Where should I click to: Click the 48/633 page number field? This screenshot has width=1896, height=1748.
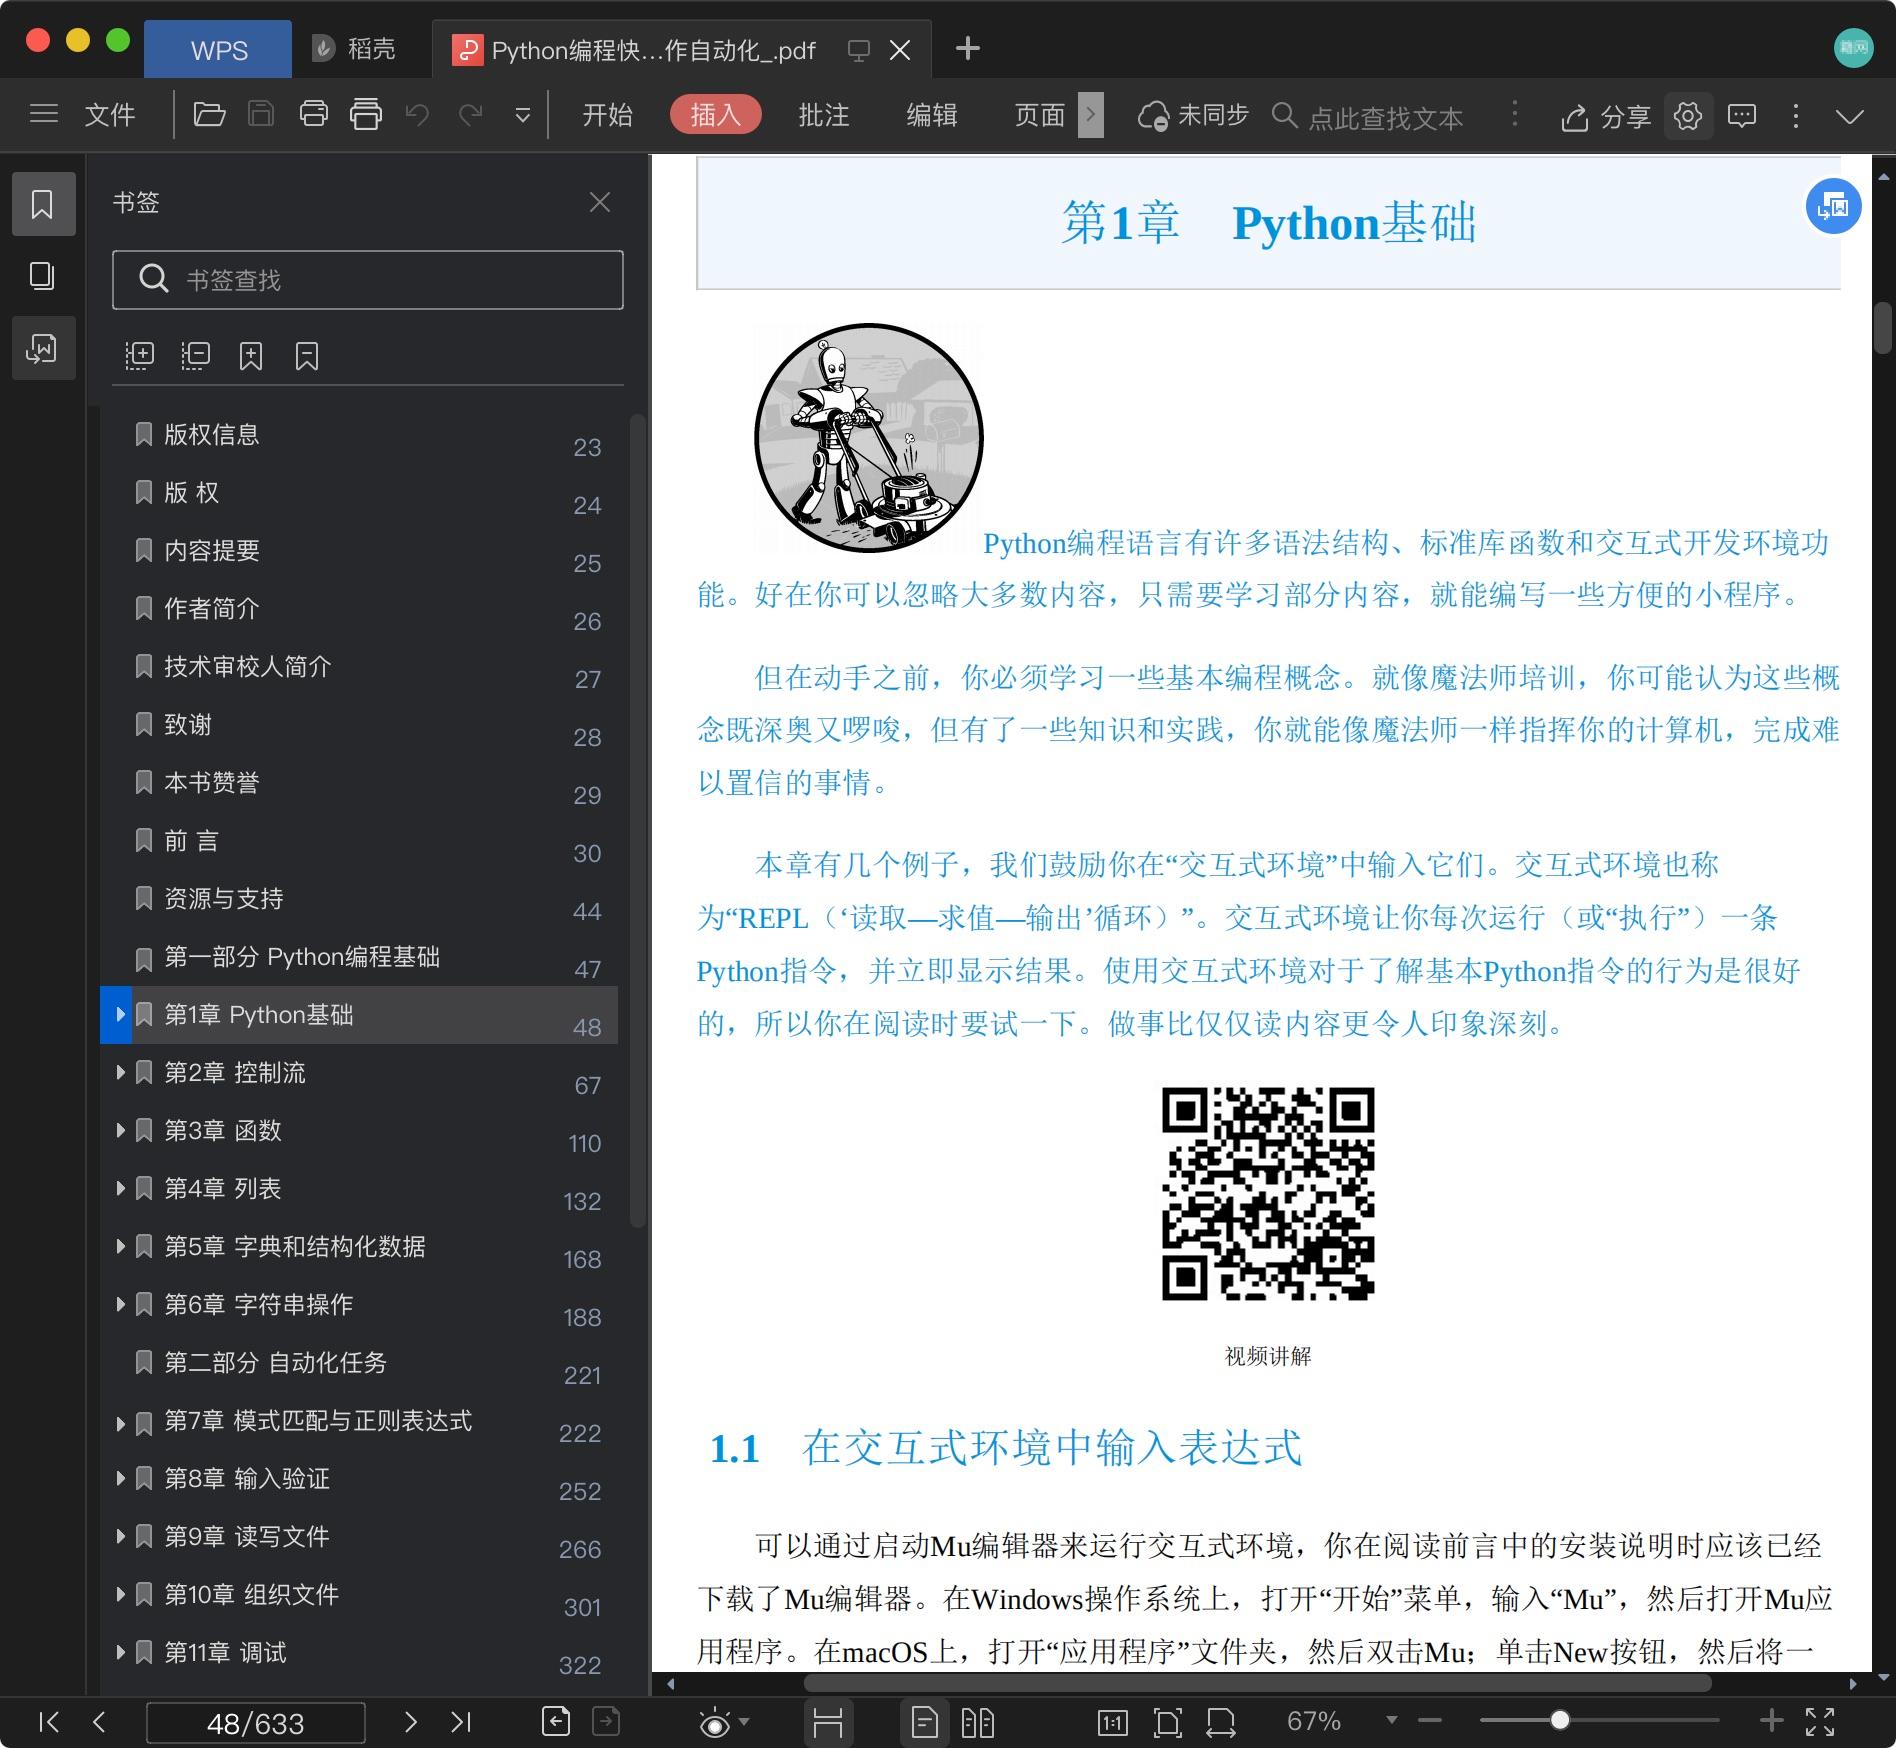(256, 1723)
